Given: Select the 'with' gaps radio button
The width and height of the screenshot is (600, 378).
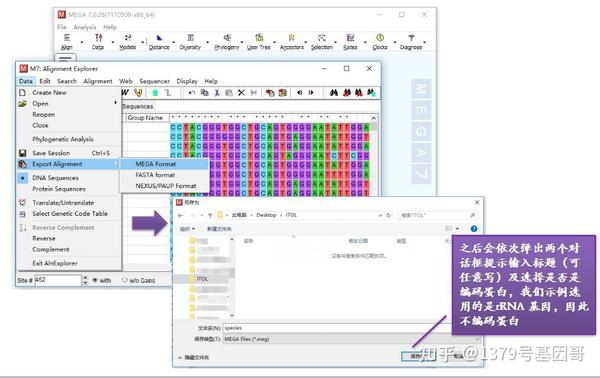Looking at the screenshot, I should pyautogui.click(x=95, y=280).
